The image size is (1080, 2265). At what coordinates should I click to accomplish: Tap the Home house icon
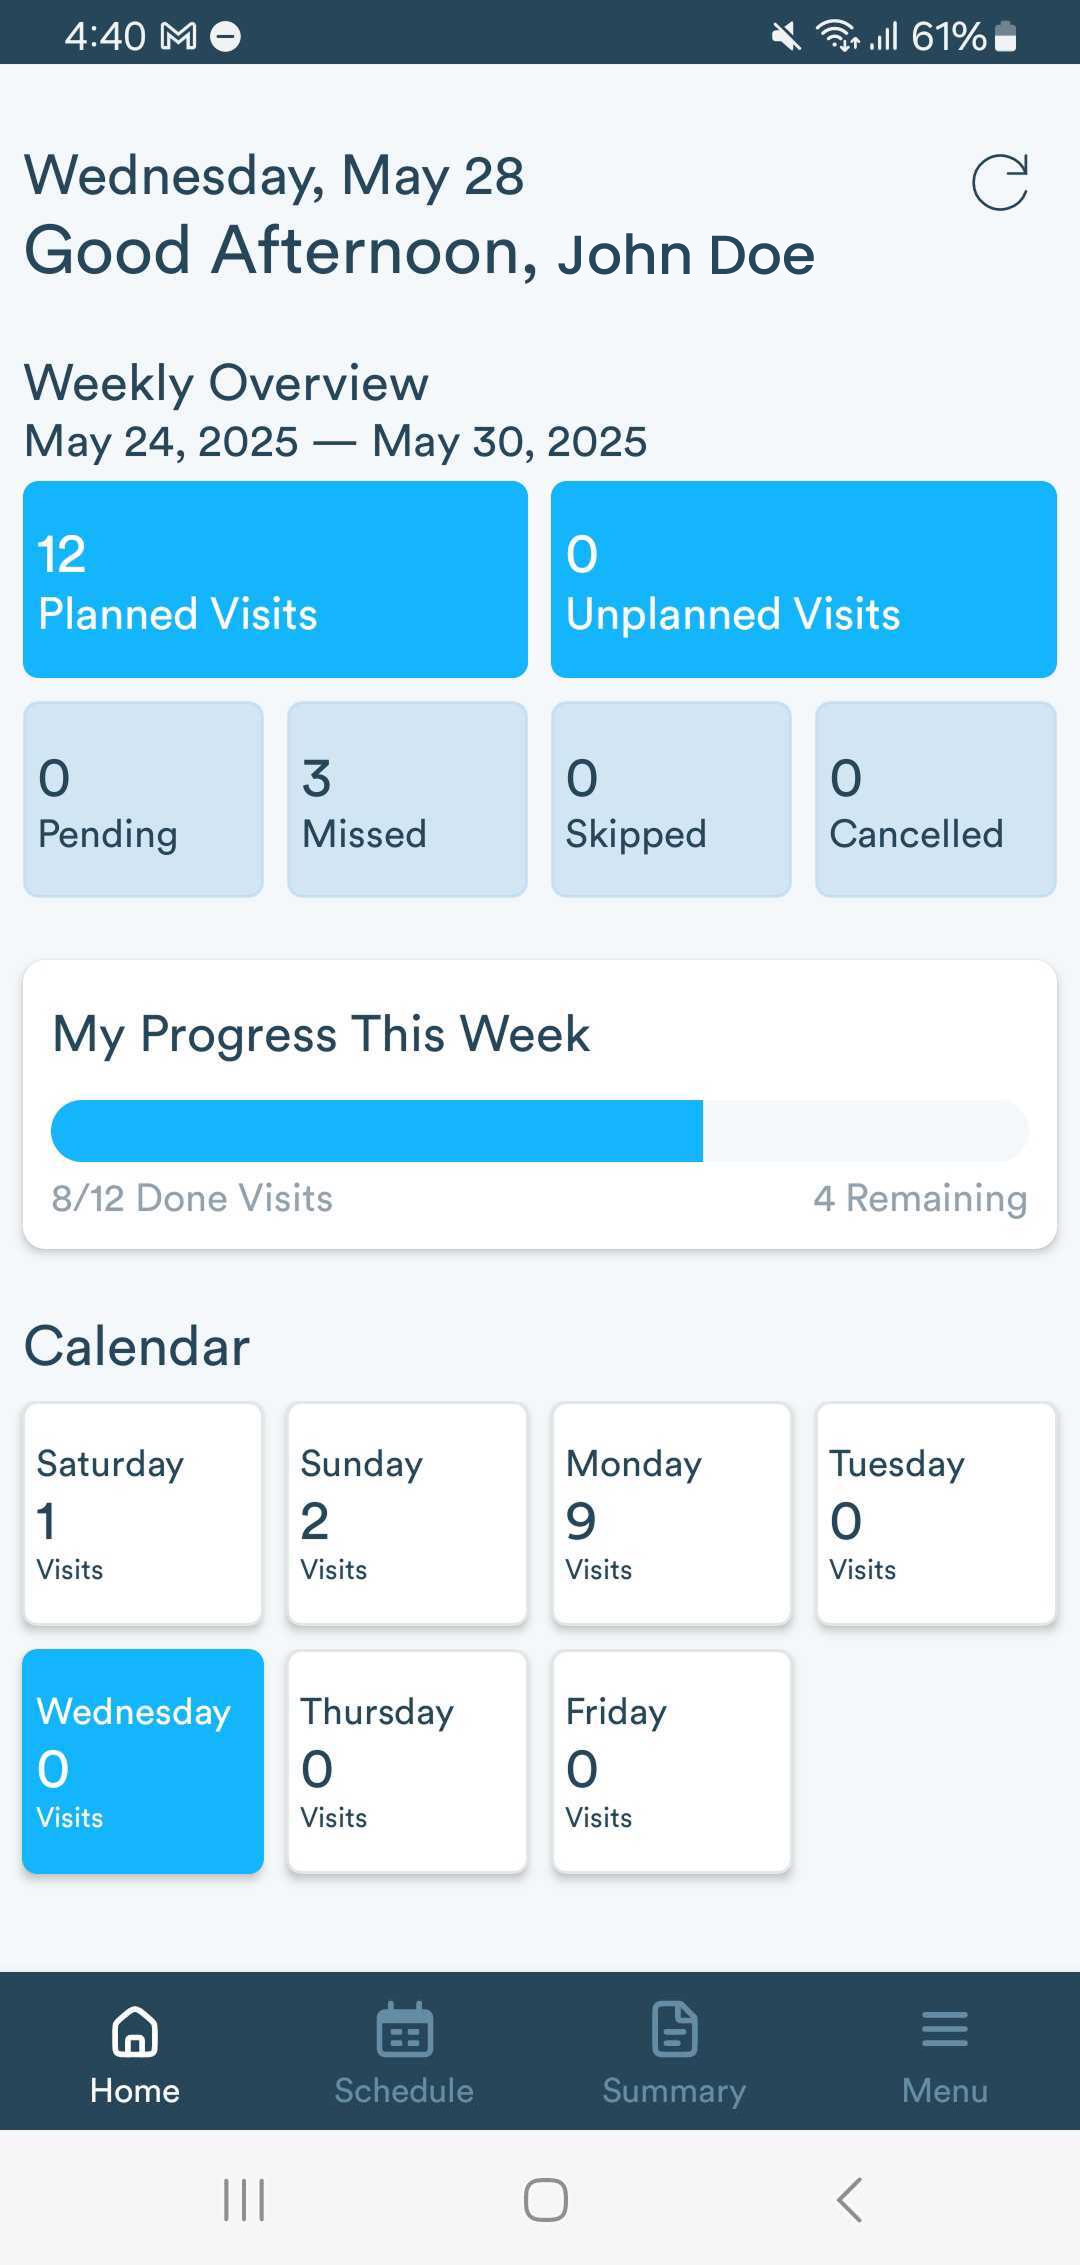(135, 2030)
